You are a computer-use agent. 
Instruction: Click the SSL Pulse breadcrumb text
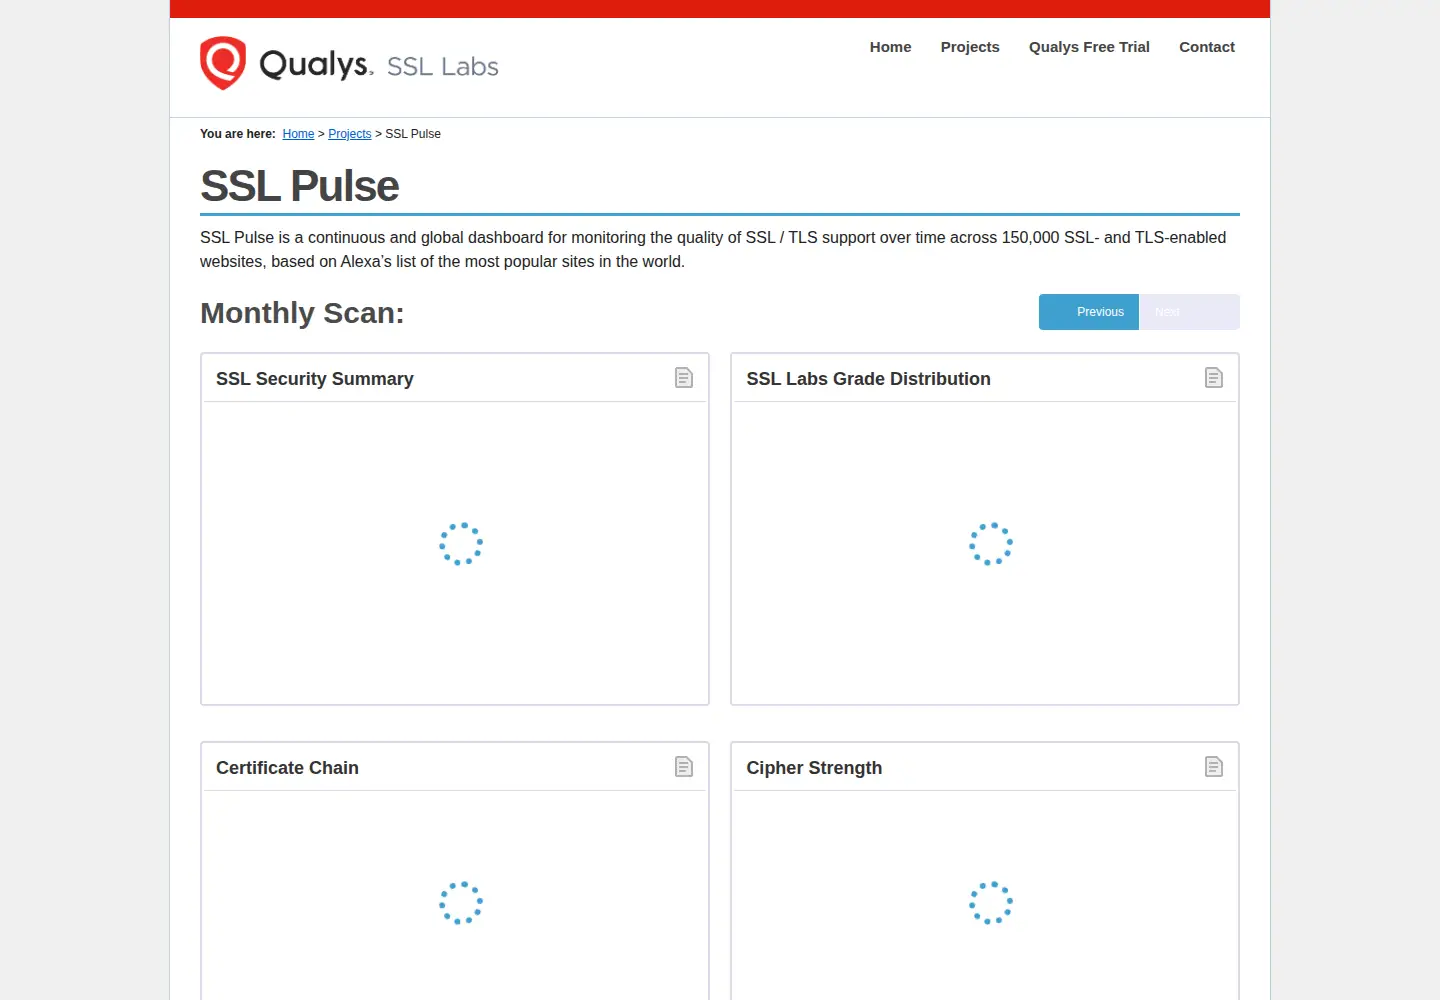coord(413,134)
